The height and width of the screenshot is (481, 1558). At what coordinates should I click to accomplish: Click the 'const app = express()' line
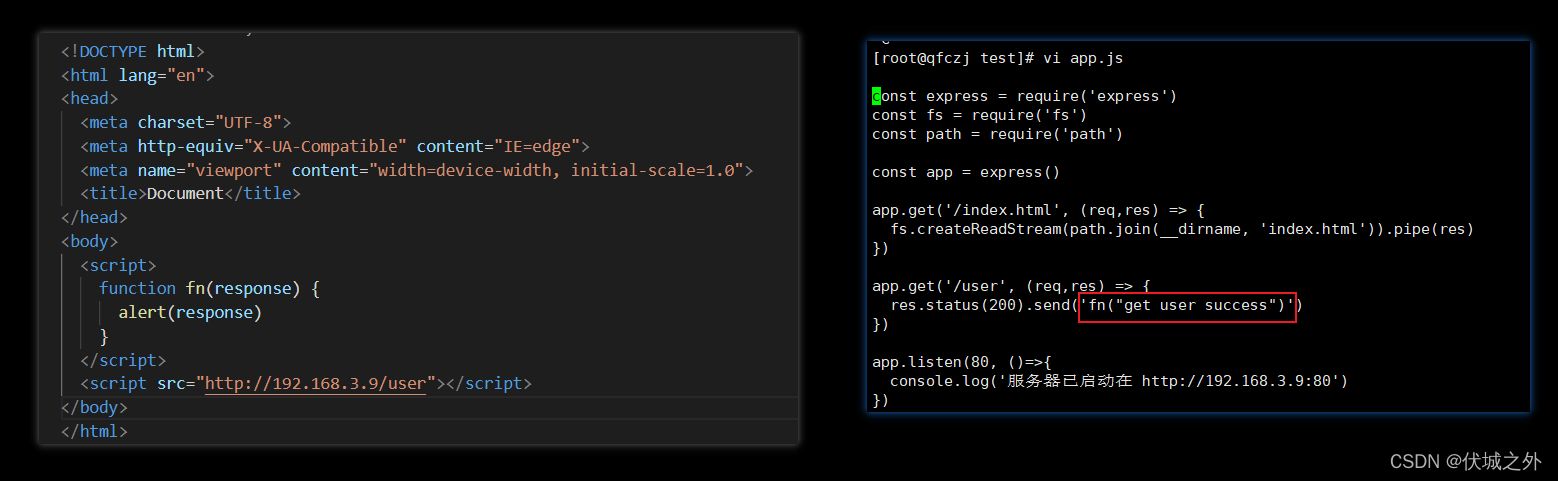point(966,172)
